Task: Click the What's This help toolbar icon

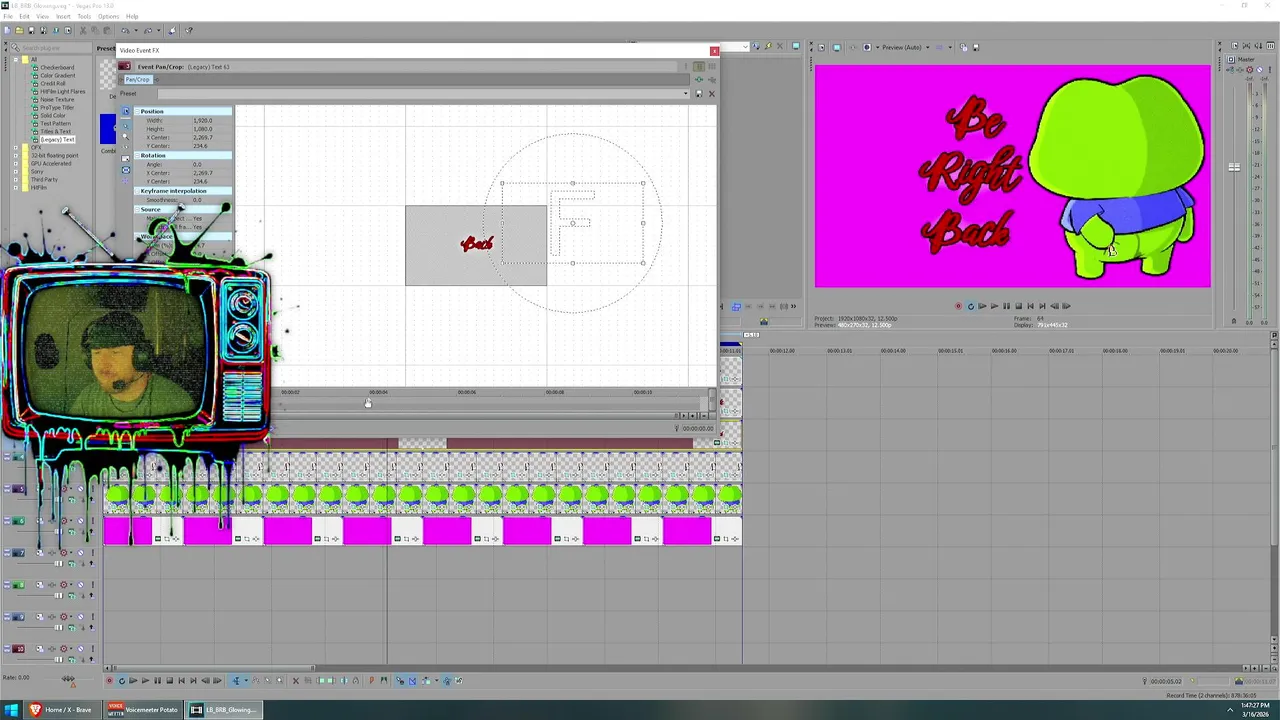Action: (188, 30)
